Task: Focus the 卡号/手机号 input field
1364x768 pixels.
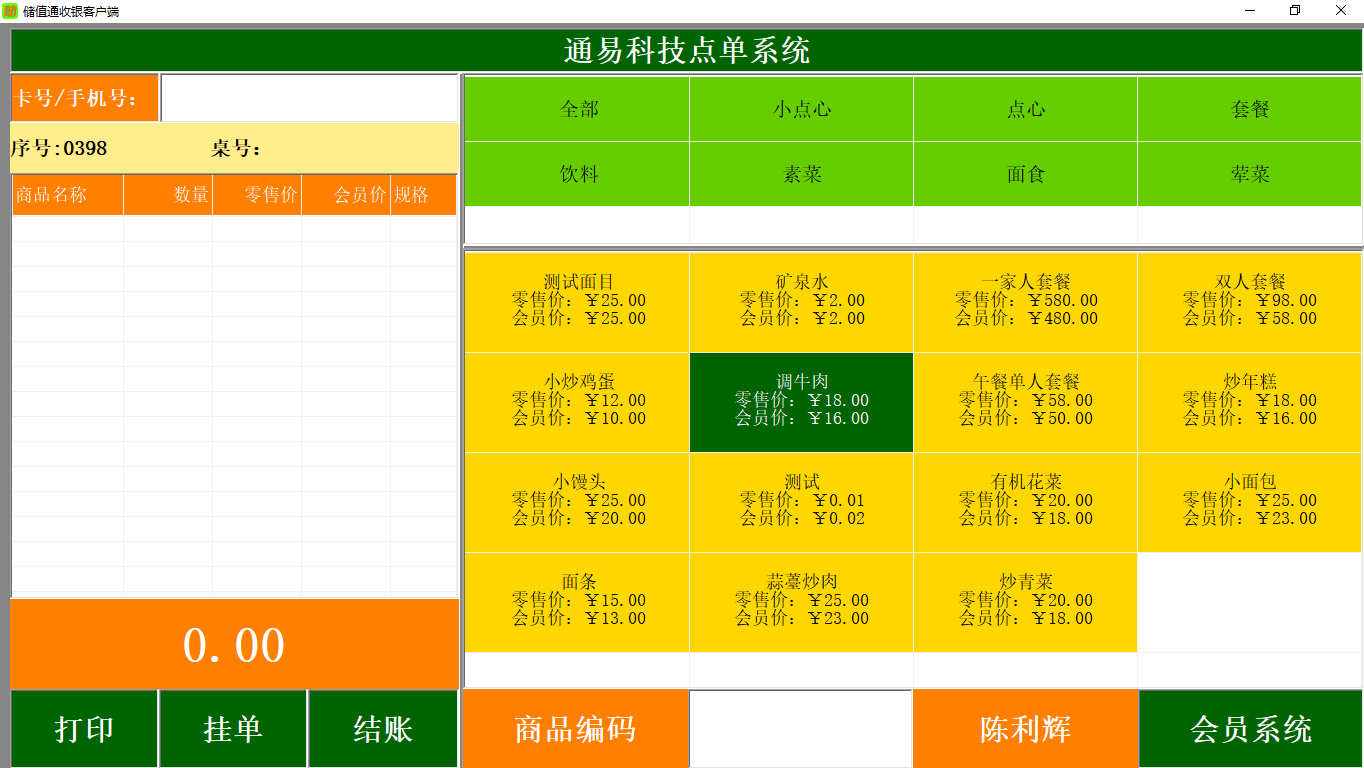Action: pyautogui.click(x=309, y=98)
